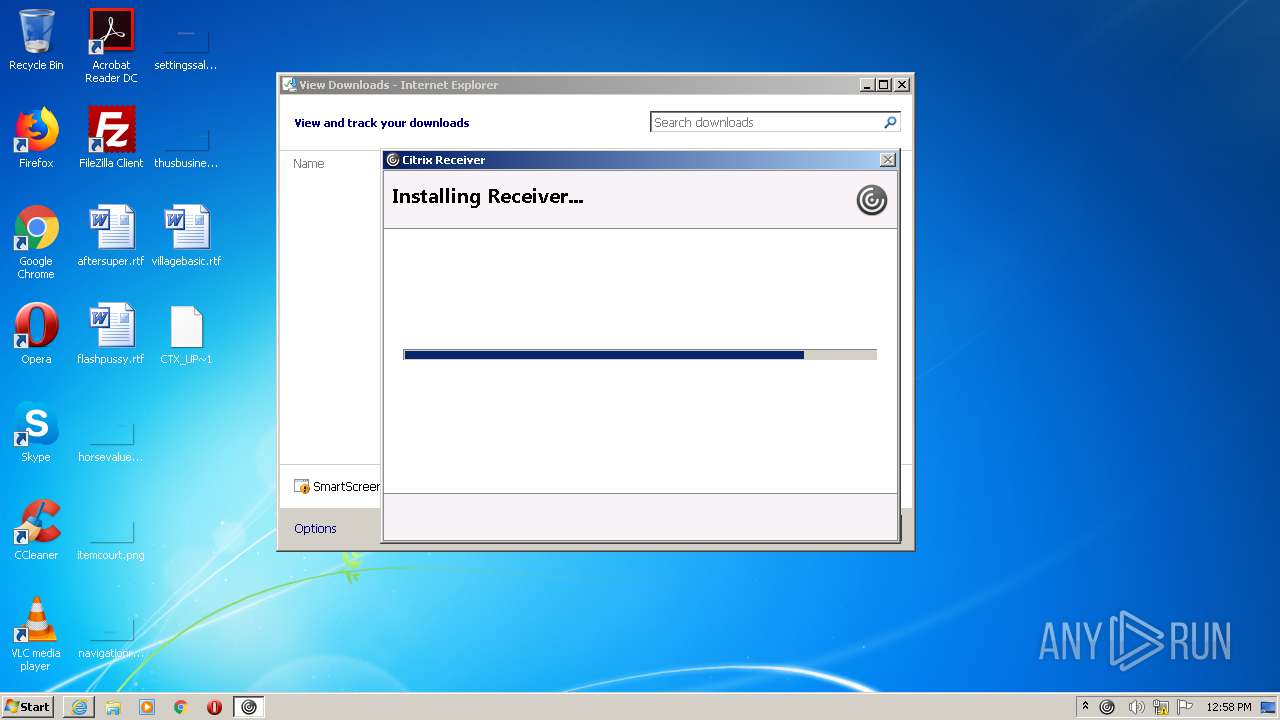
Task: Open Windows Media Player from the taskbar
Action: (x=147, y=707)
